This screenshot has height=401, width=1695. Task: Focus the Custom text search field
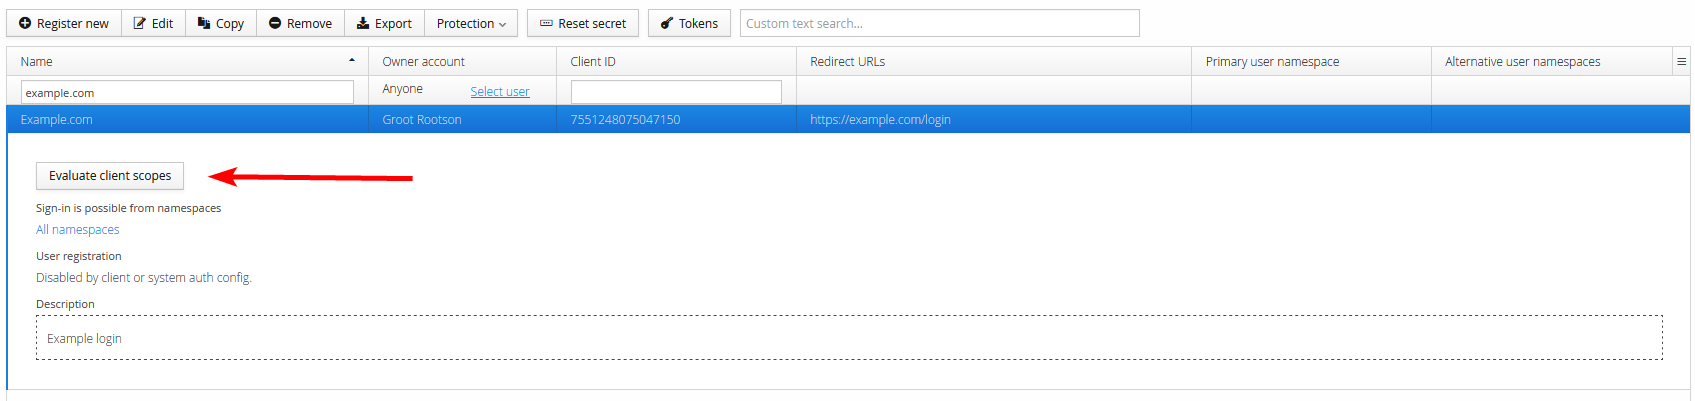pos(939,23)
